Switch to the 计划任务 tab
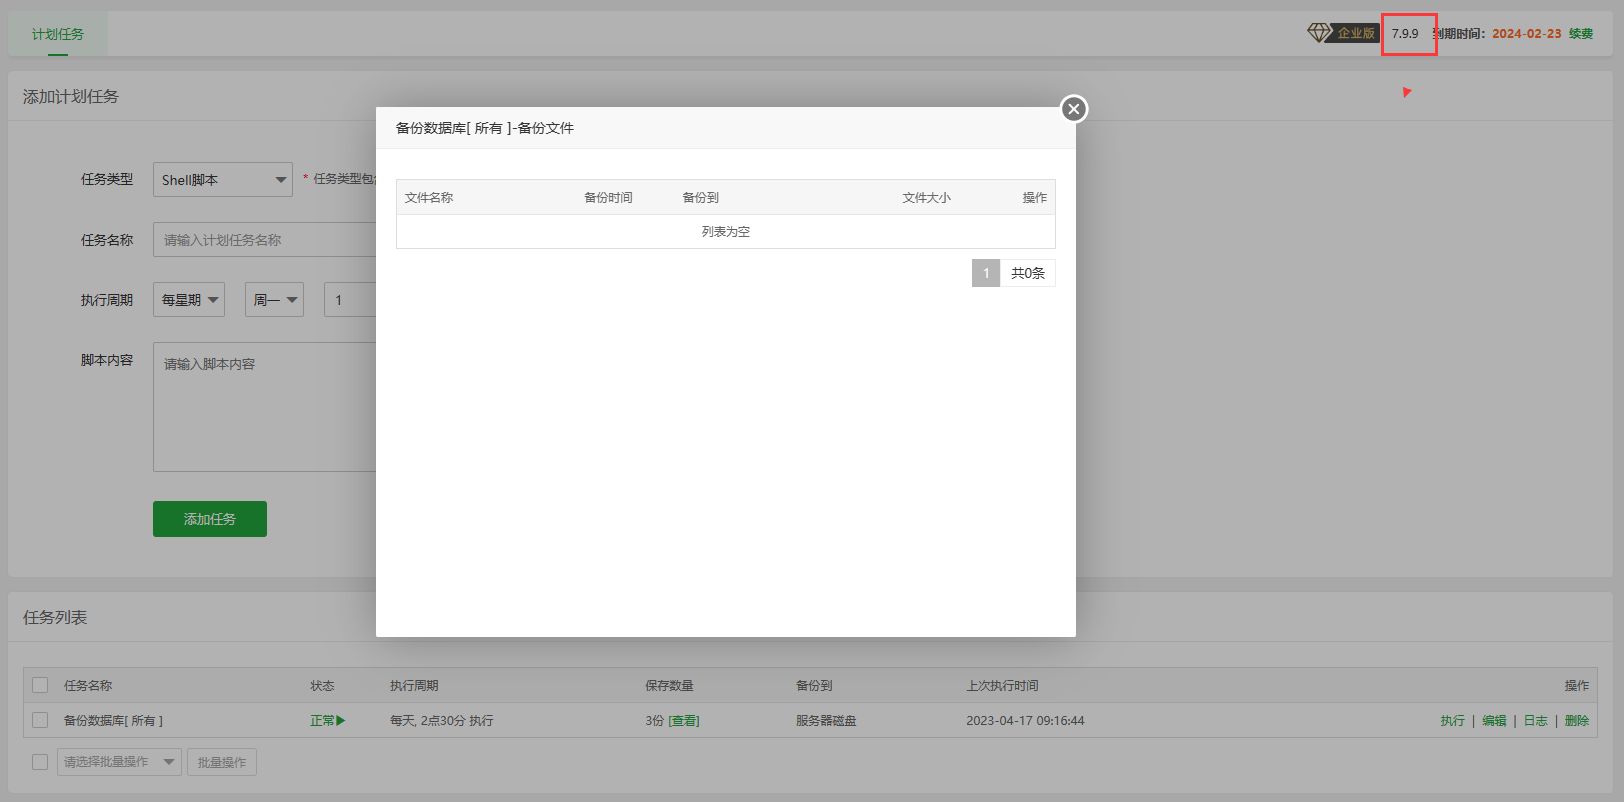The image size is (1624, 802). (x=58, y=34)
